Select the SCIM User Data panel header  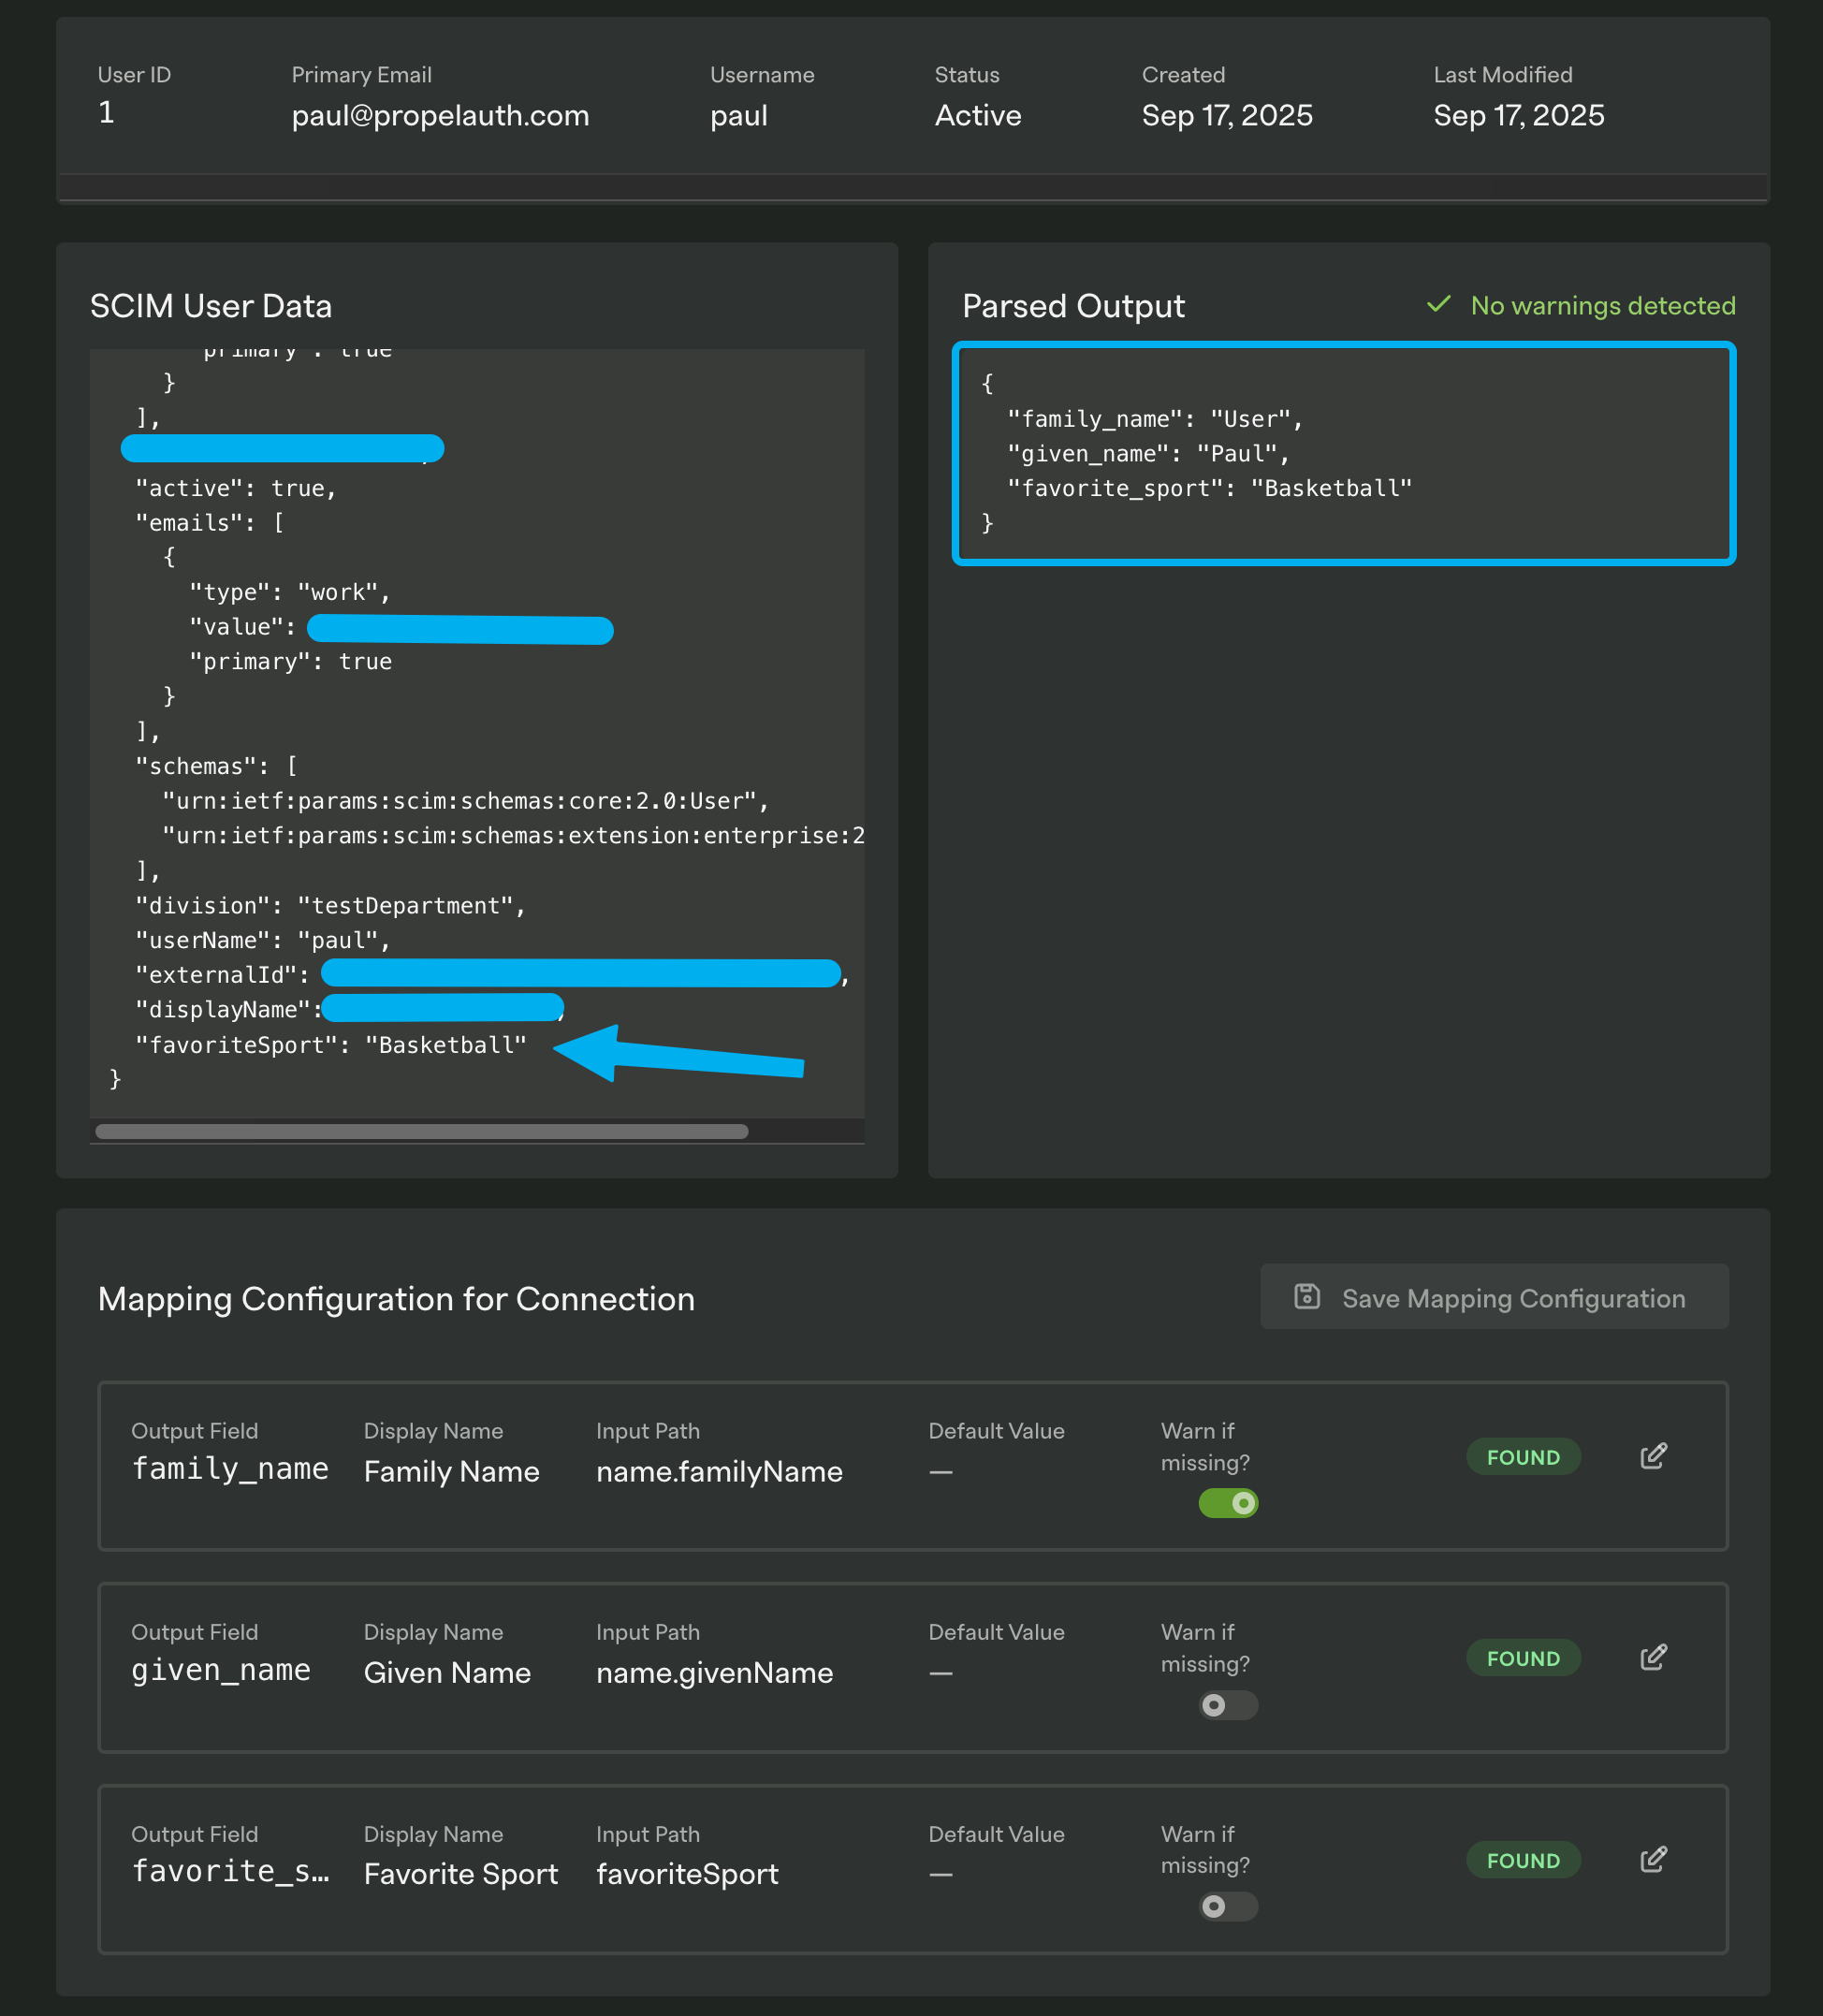[x=211, y=305]
